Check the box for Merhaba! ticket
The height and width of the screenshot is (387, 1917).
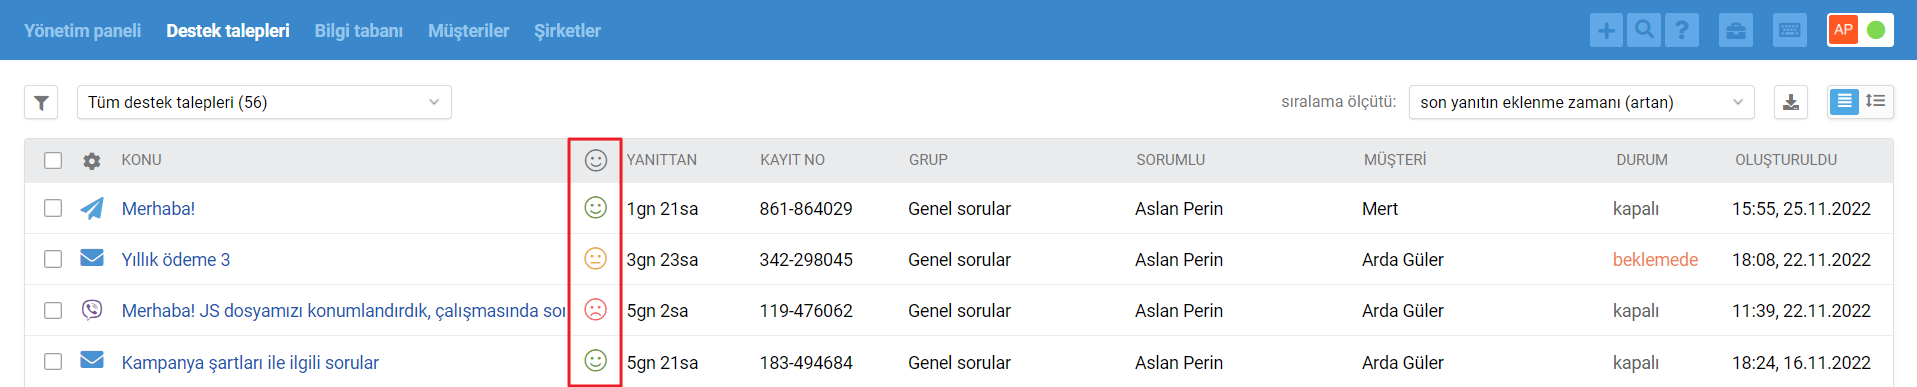click(53, 208)
